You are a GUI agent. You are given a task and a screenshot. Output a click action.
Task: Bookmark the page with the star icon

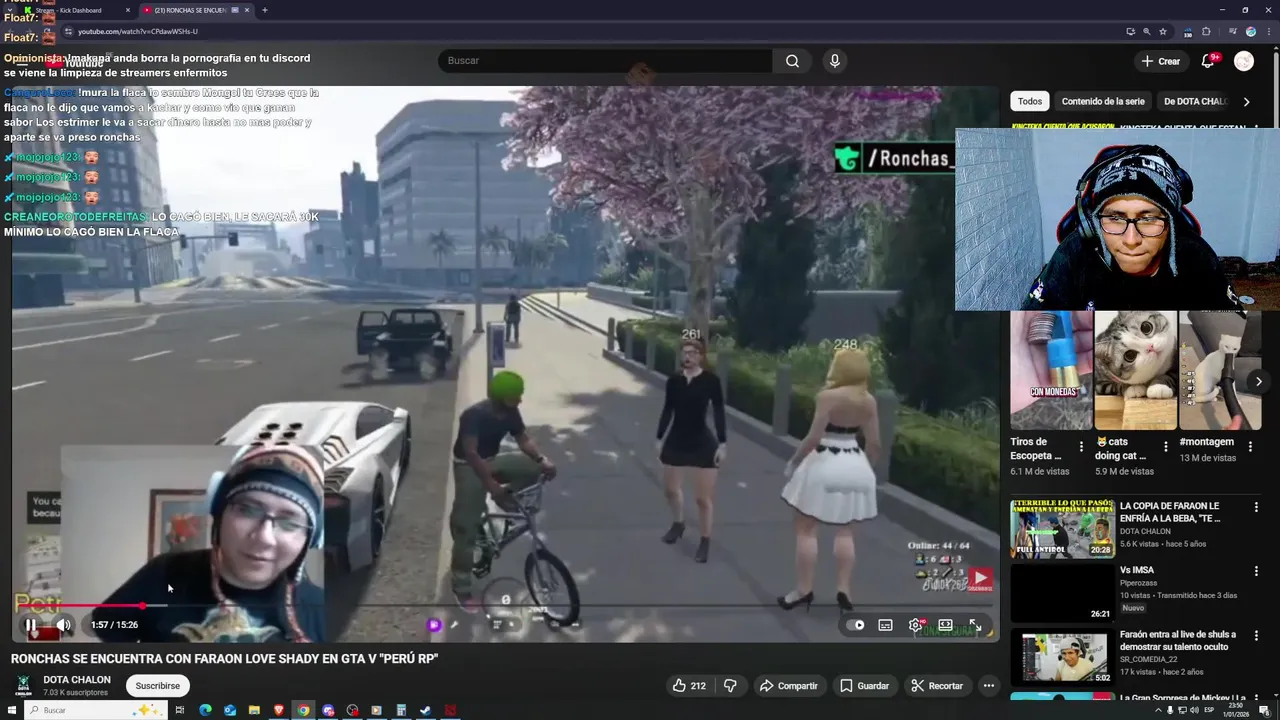(x=1163, y=32)
